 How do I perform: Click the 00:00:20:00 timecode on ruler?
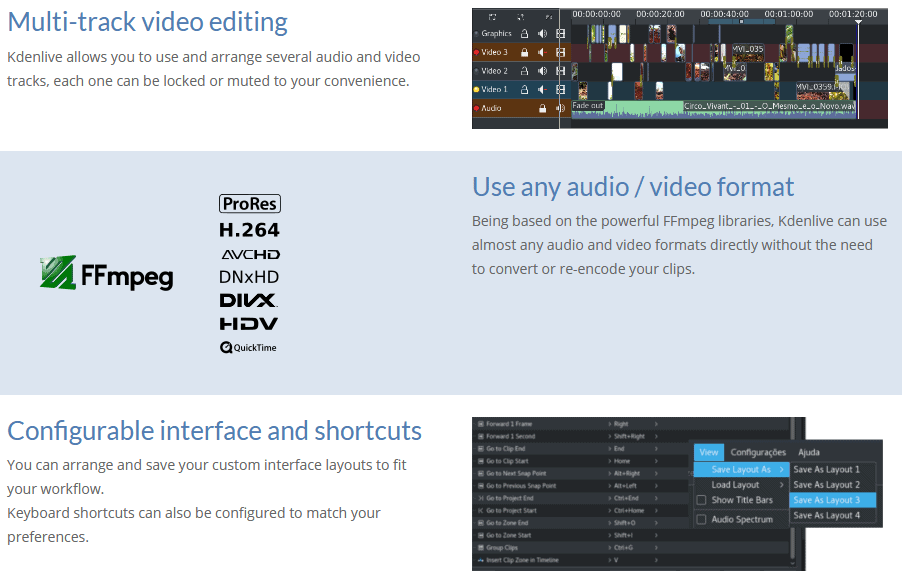point(660,14)
